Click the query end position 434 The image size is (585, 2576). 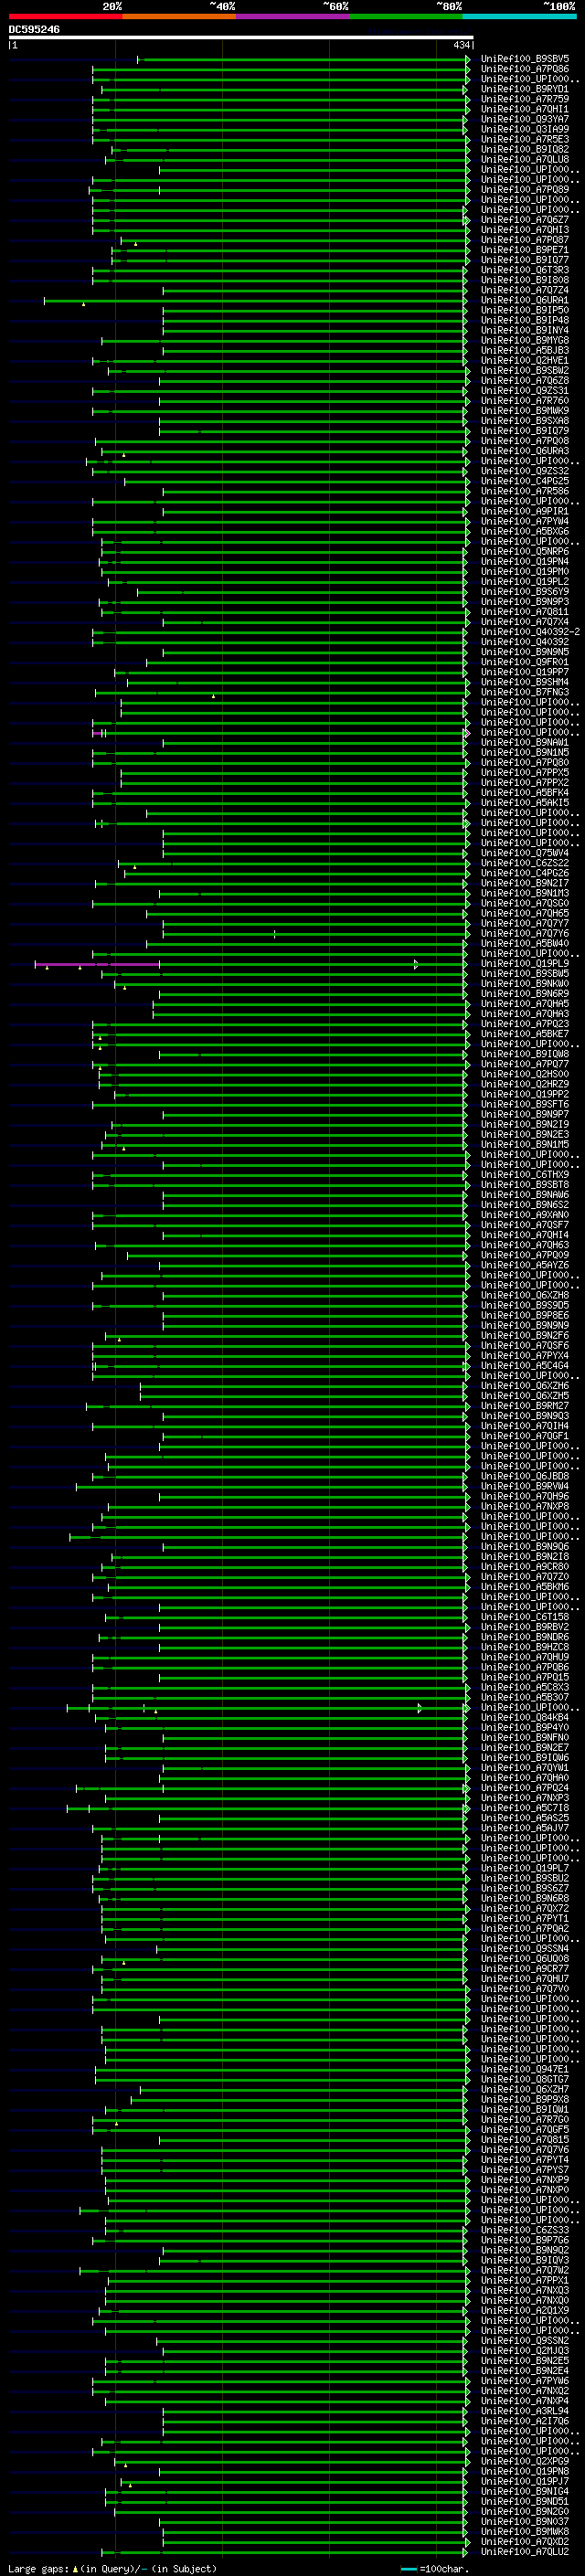click(461, 45)
